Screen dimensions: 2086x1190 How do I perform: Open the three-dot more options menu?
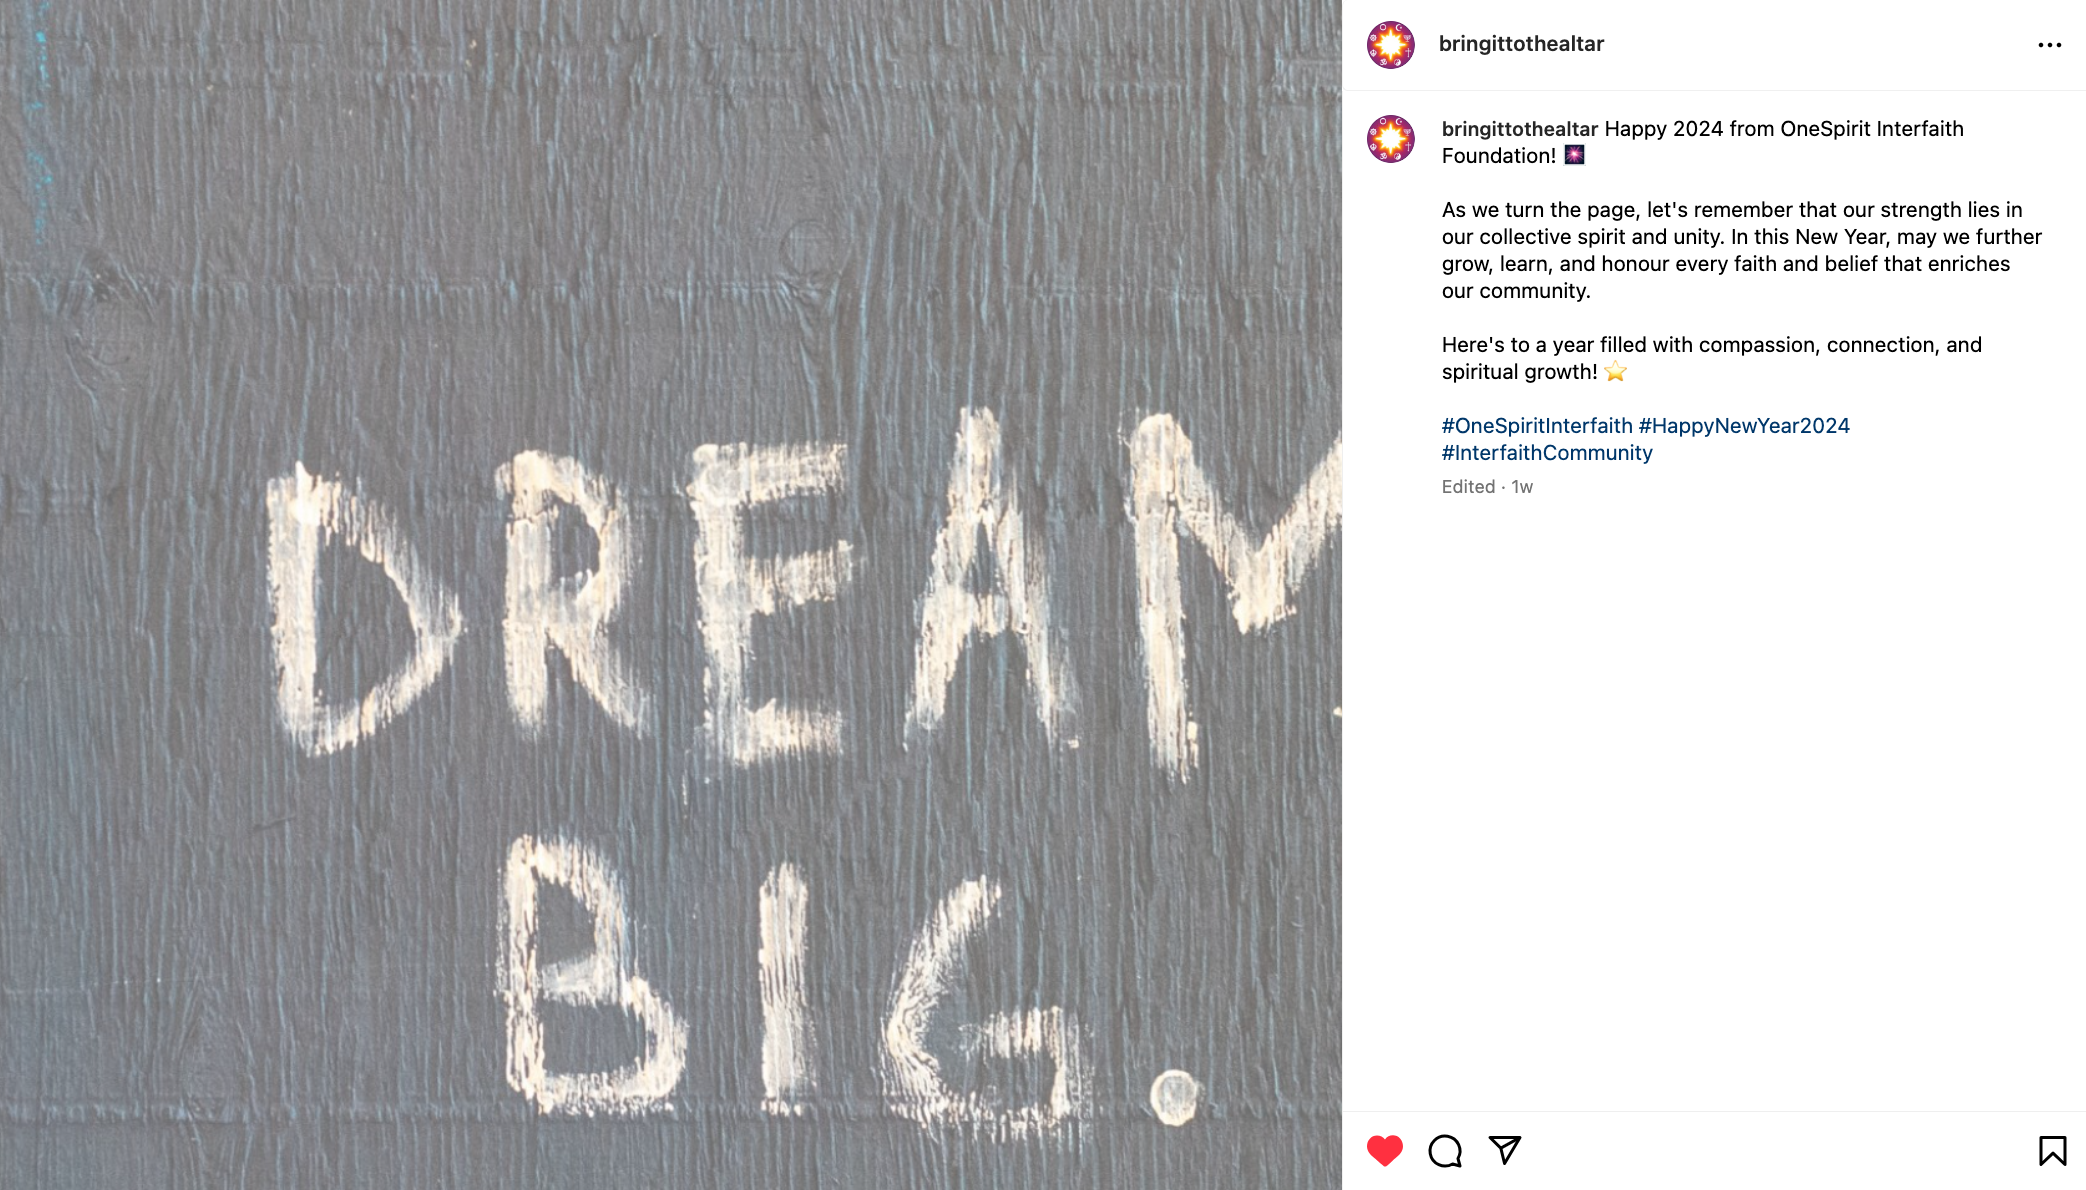coord(2050,45)
